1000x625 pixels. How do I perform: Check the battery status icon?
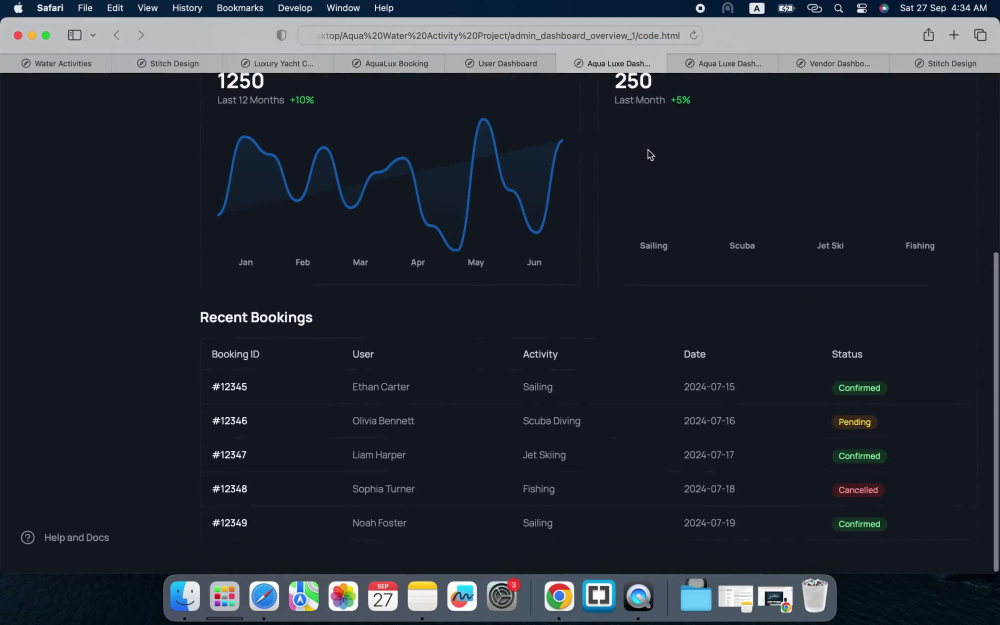coord(786,8)
